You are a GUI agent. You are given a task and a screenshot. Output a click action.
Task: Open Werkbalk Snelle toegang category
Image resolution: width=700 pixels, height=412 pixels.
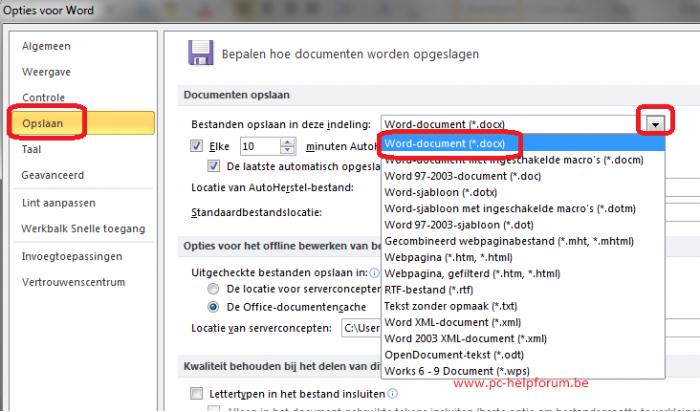83,229
